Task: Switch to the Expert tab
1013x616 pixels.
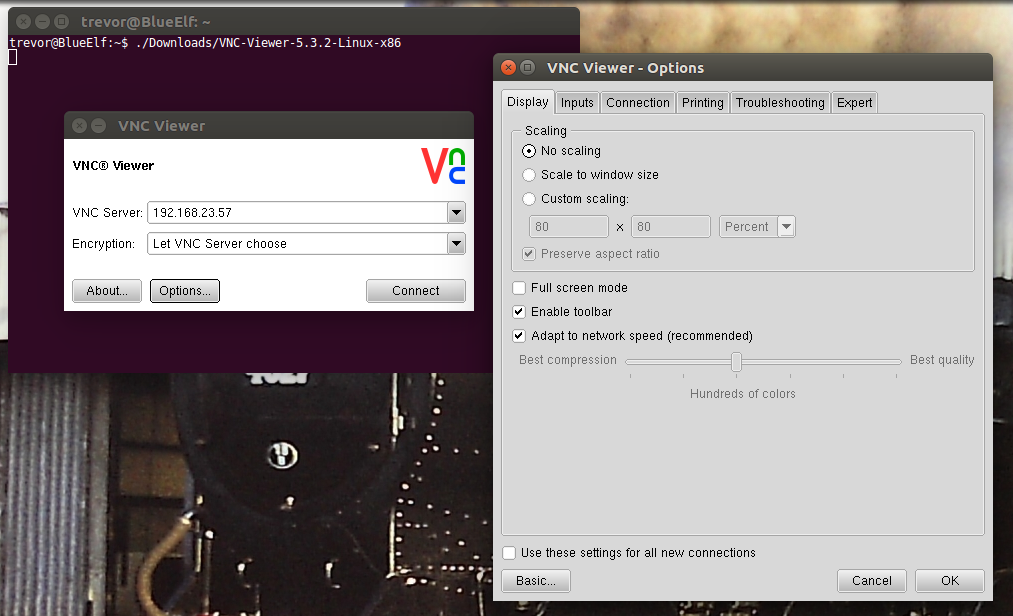Action: click(854, 103)
